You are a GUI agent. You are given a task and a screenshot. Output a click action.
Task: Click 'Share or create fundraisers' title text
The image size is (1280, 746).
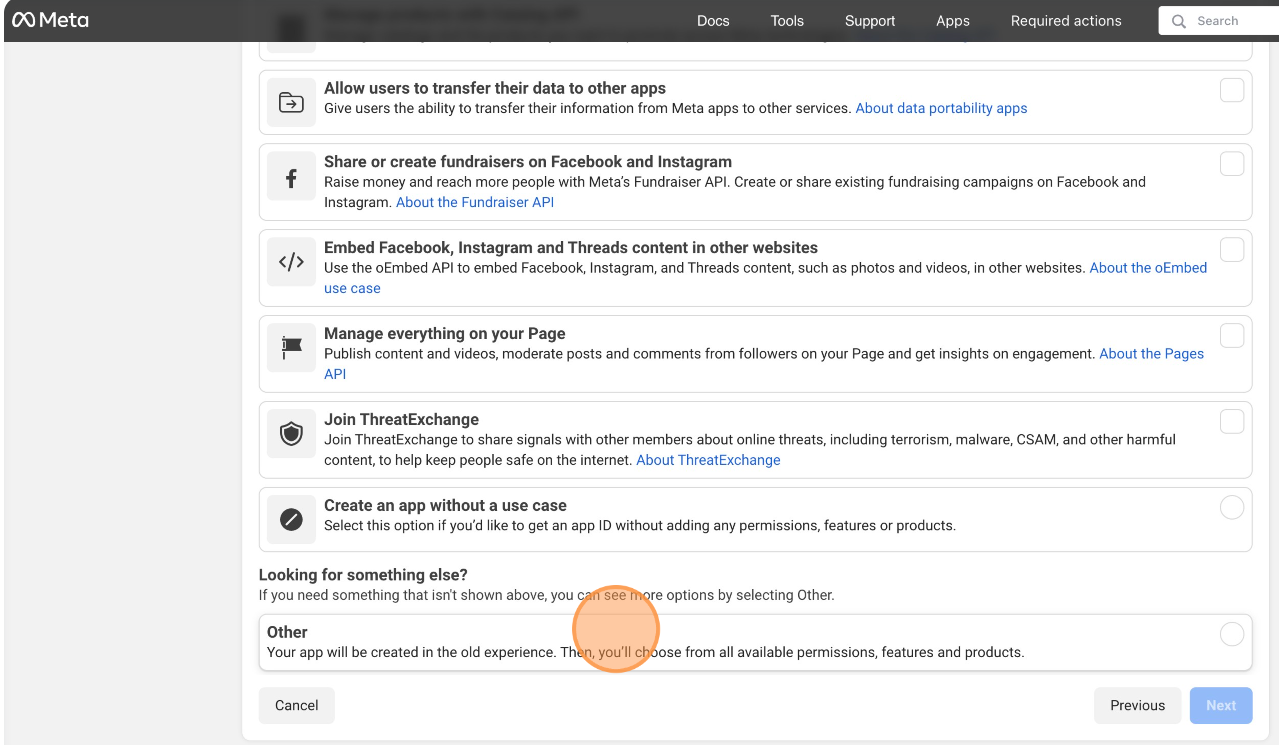(x=528, y=162)
